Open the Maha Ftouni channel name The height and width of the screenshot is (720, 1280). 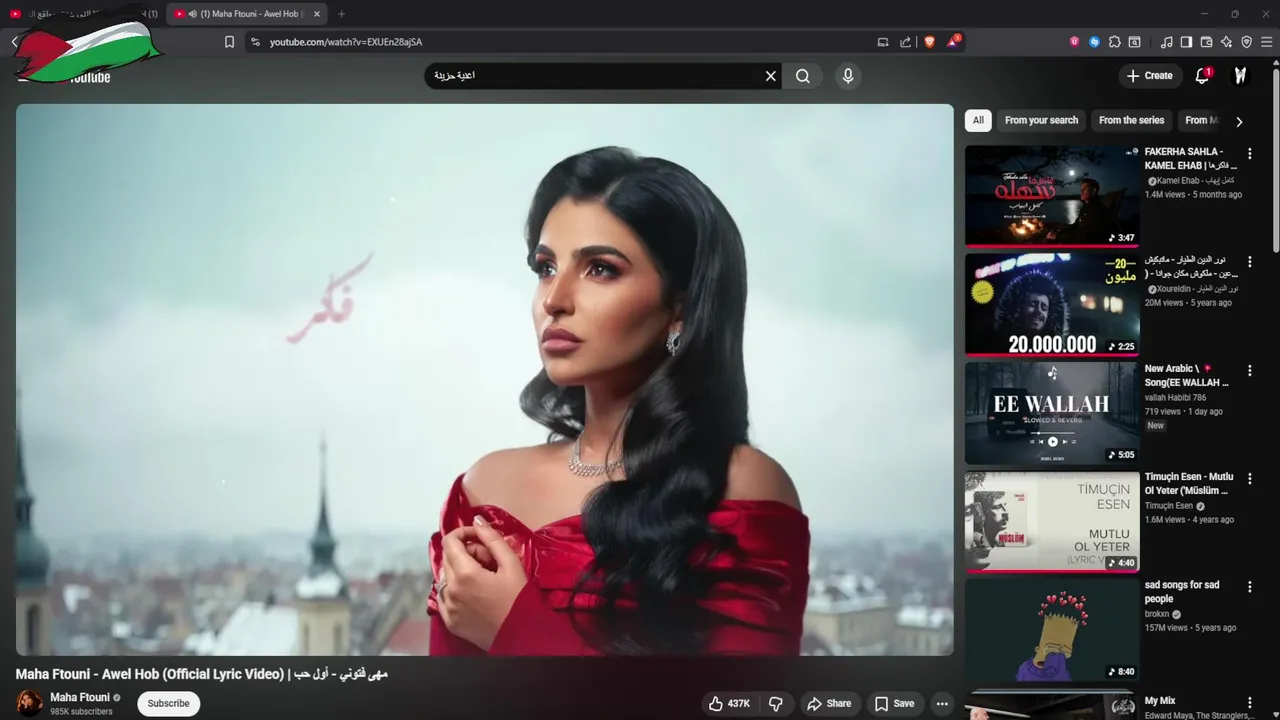click(80, 697)
